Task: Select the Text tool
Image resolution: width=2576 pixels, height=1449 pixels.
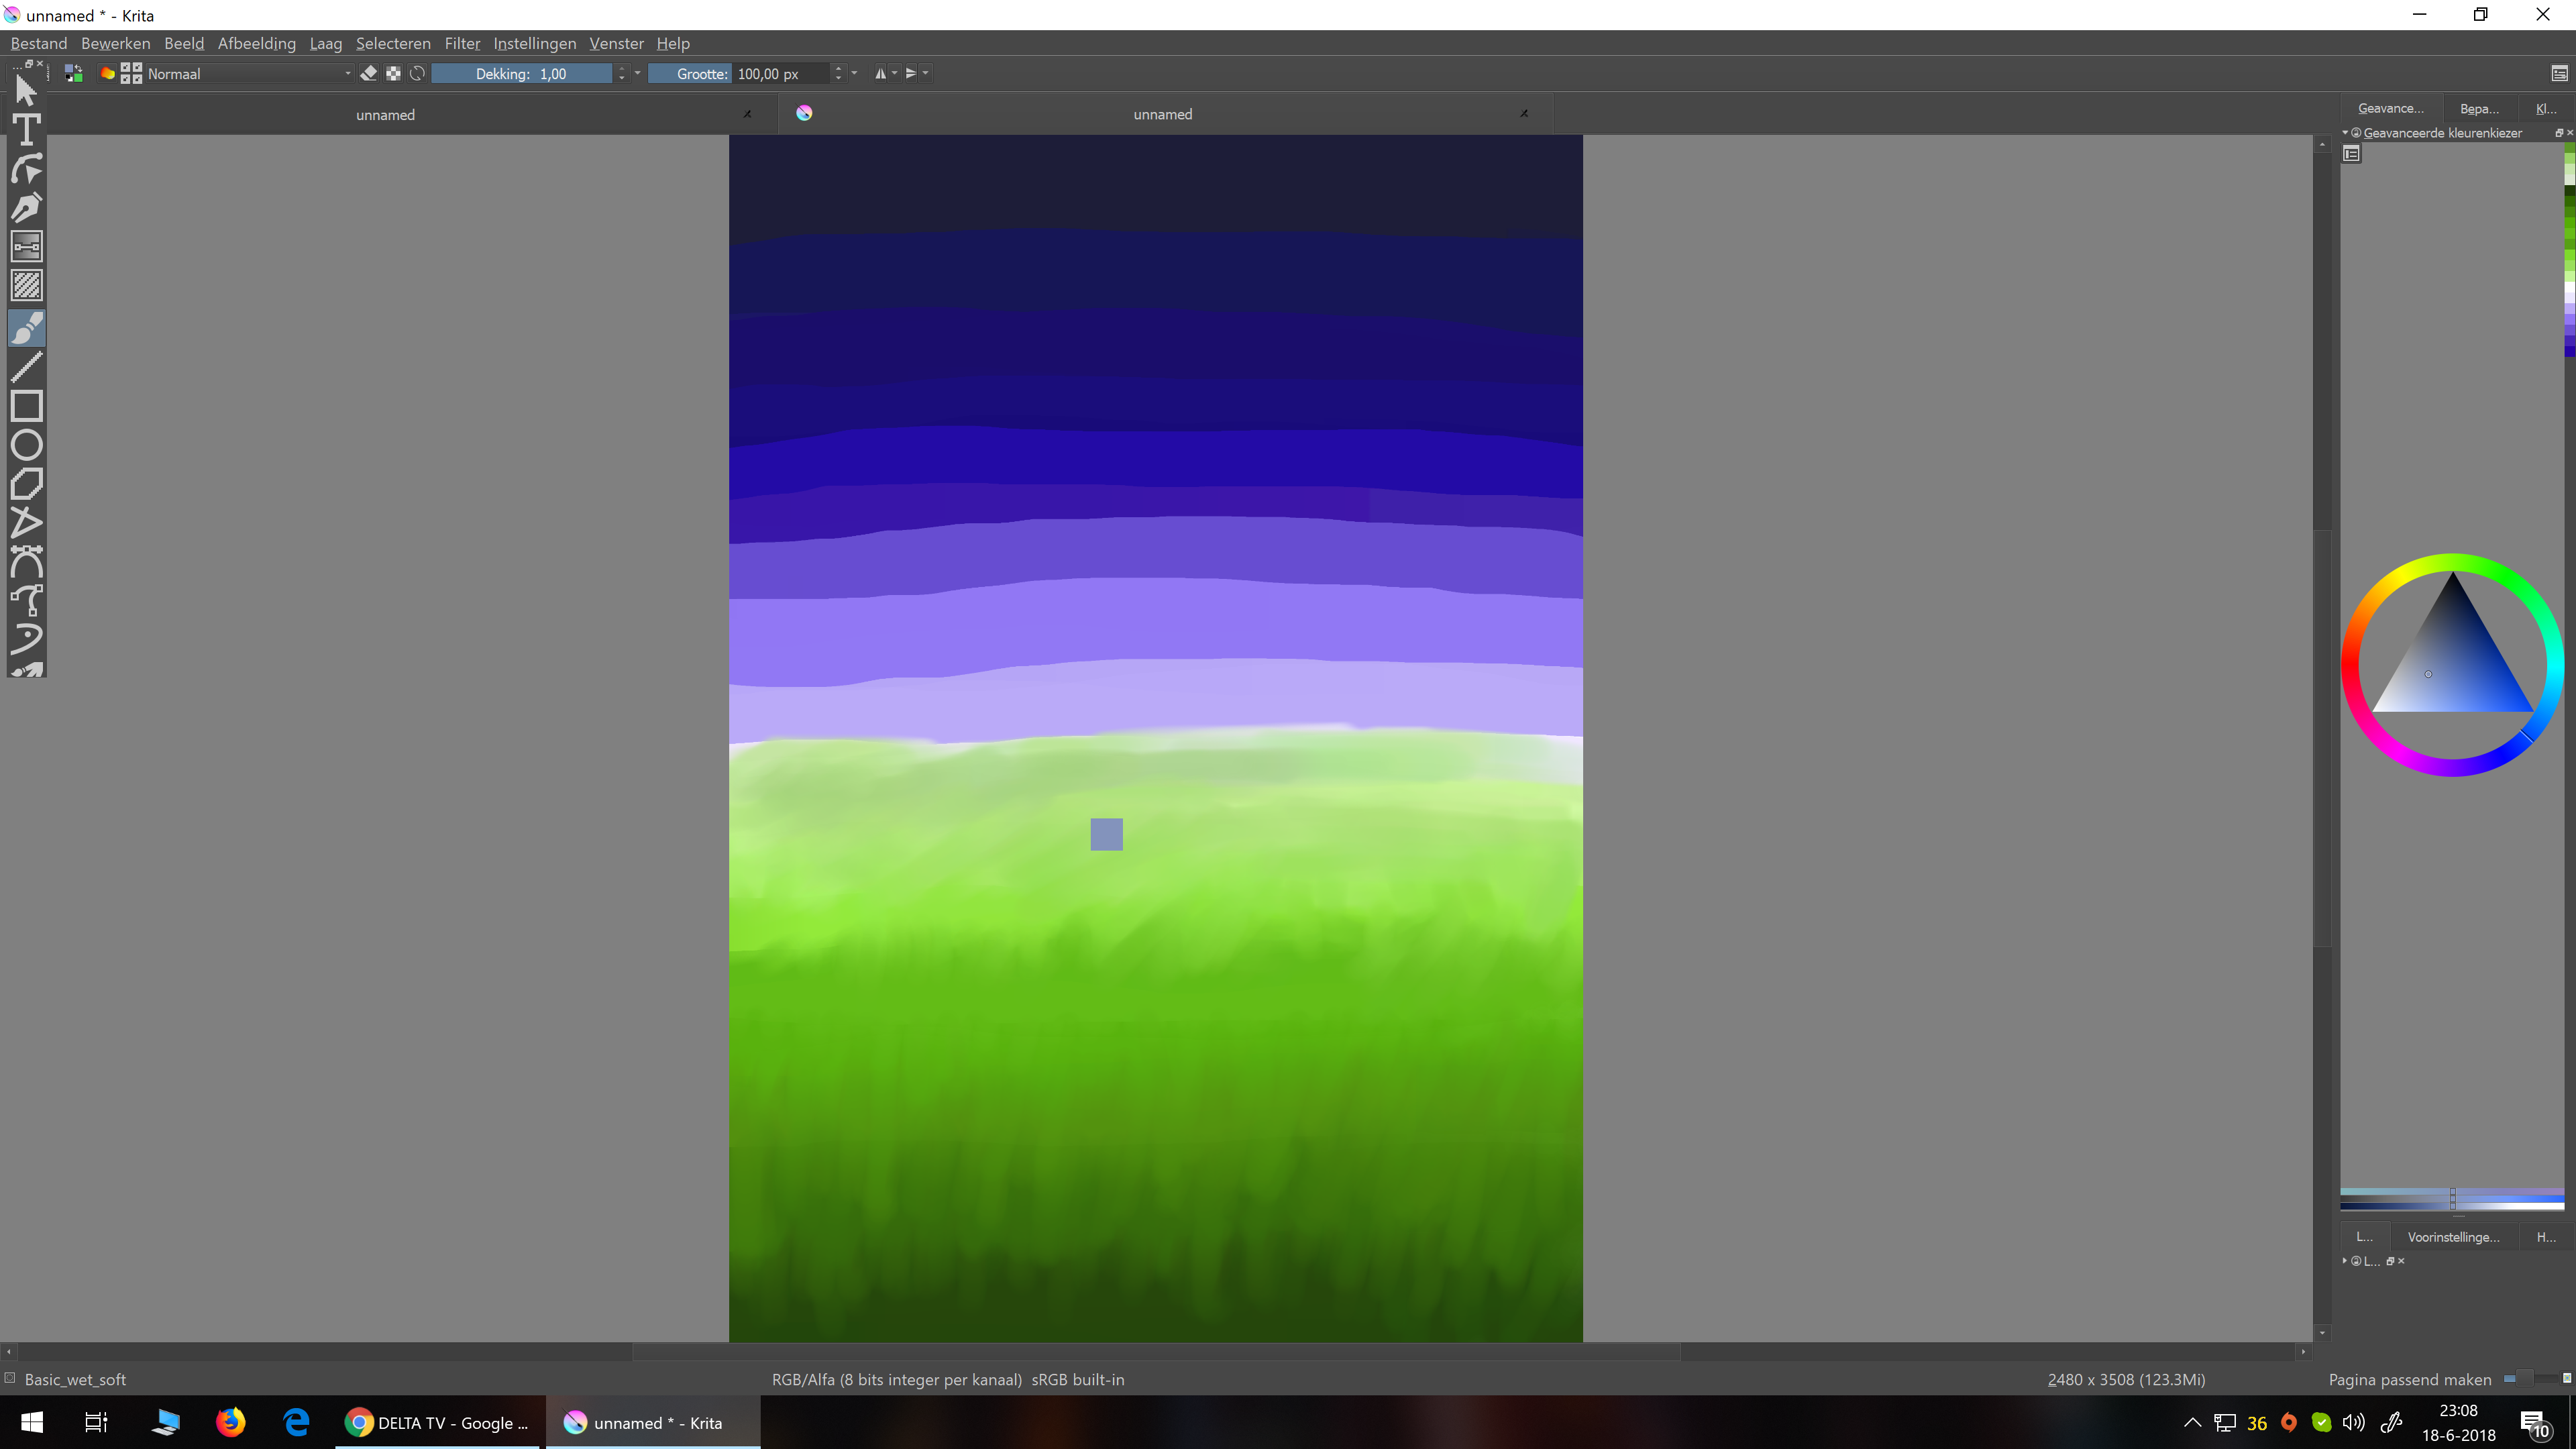Action: pyautogui.click(x=27, y=130)
